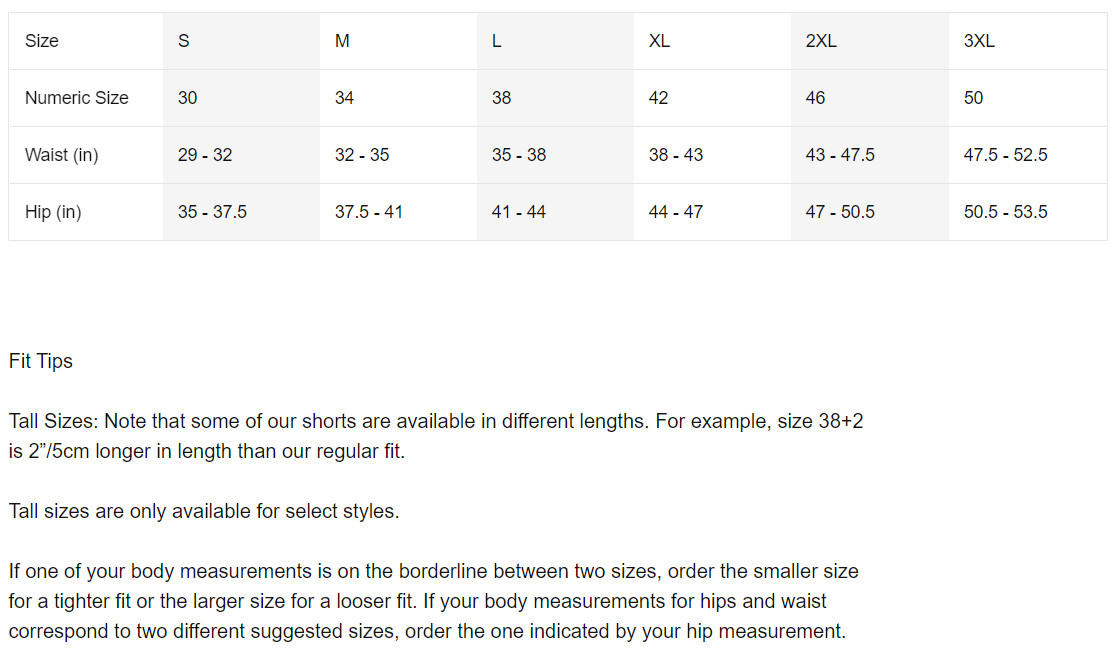Click the borderline measurements advice paragraph
Screen dimensions: 1120x665
pyautogui.click(x=433, y=601)
